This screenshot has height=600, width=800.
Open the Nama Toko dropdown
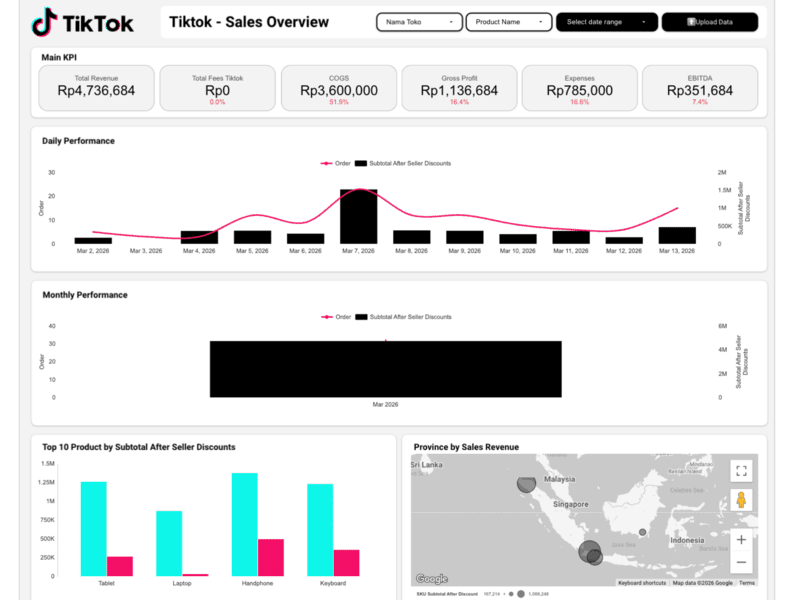click(419, 22)
